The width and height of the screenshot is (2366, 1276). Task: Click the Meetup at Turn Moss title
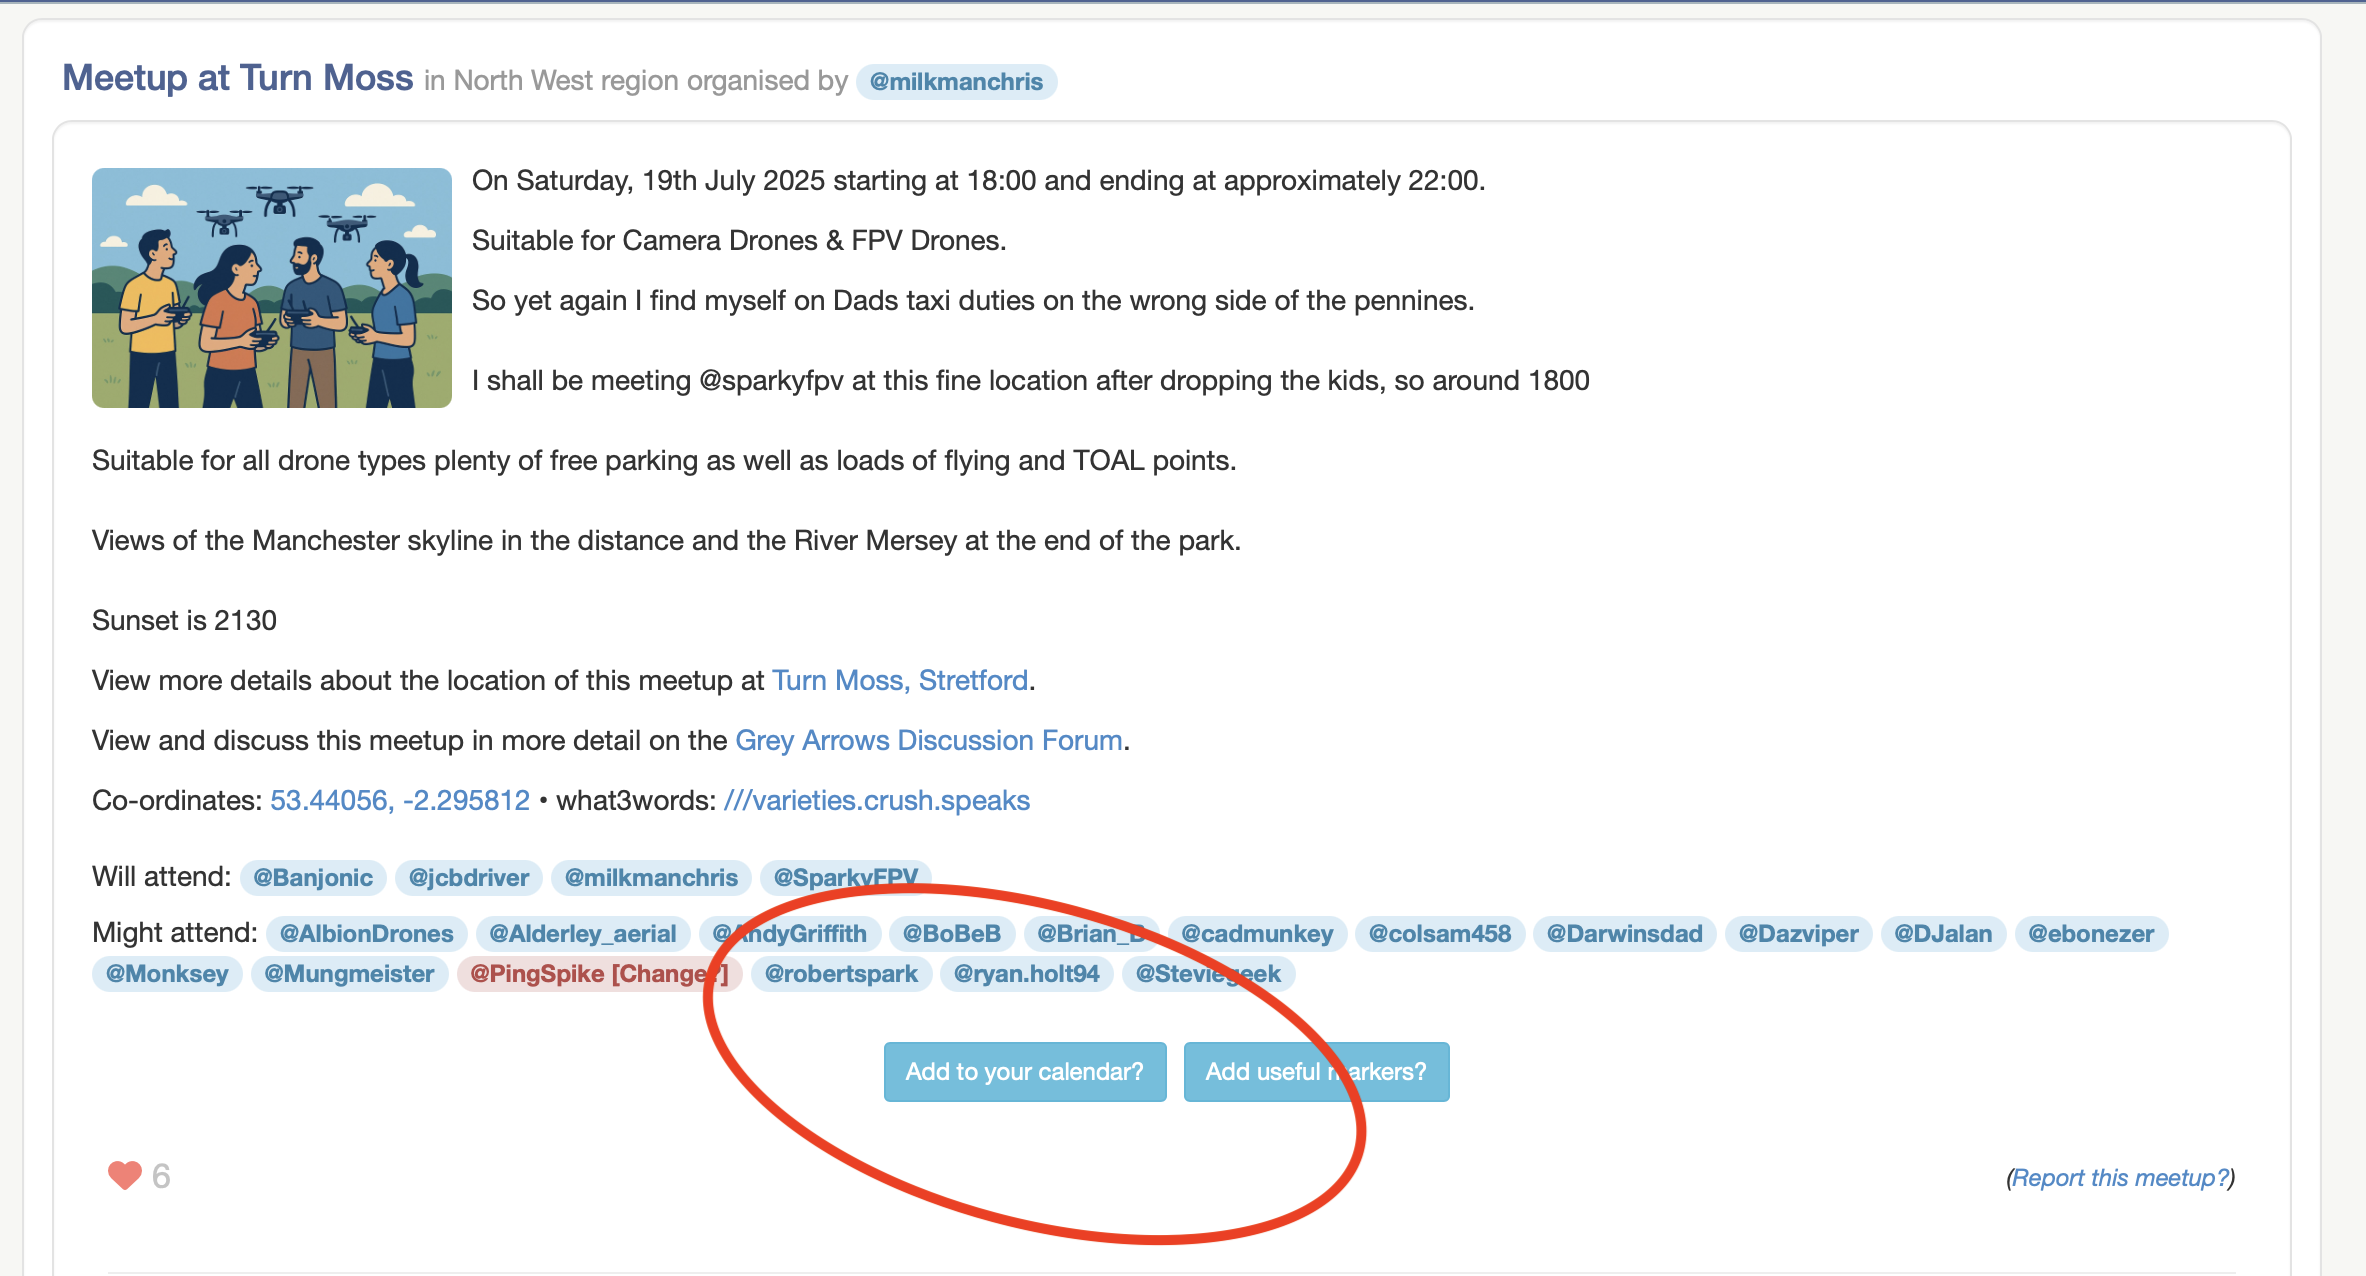[237, 78]
